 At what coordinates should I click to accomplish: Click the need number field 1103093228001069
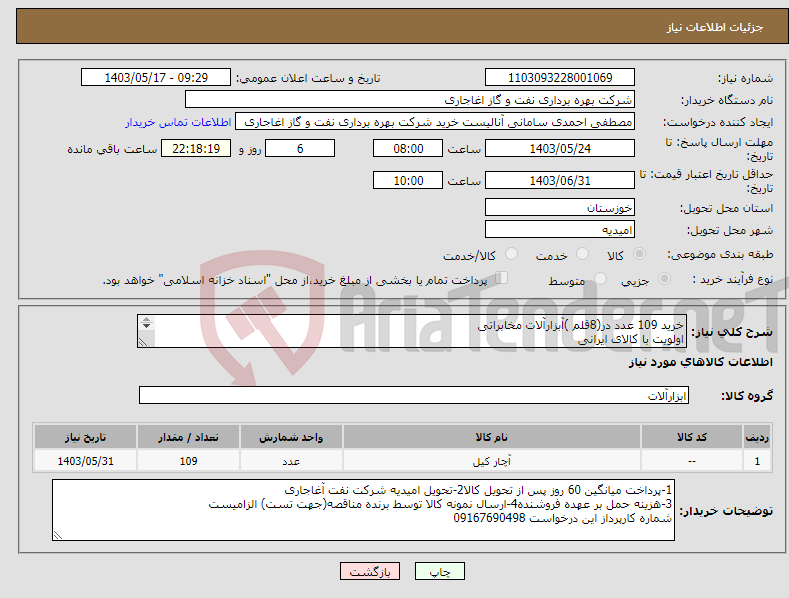[x=560, y=78]
